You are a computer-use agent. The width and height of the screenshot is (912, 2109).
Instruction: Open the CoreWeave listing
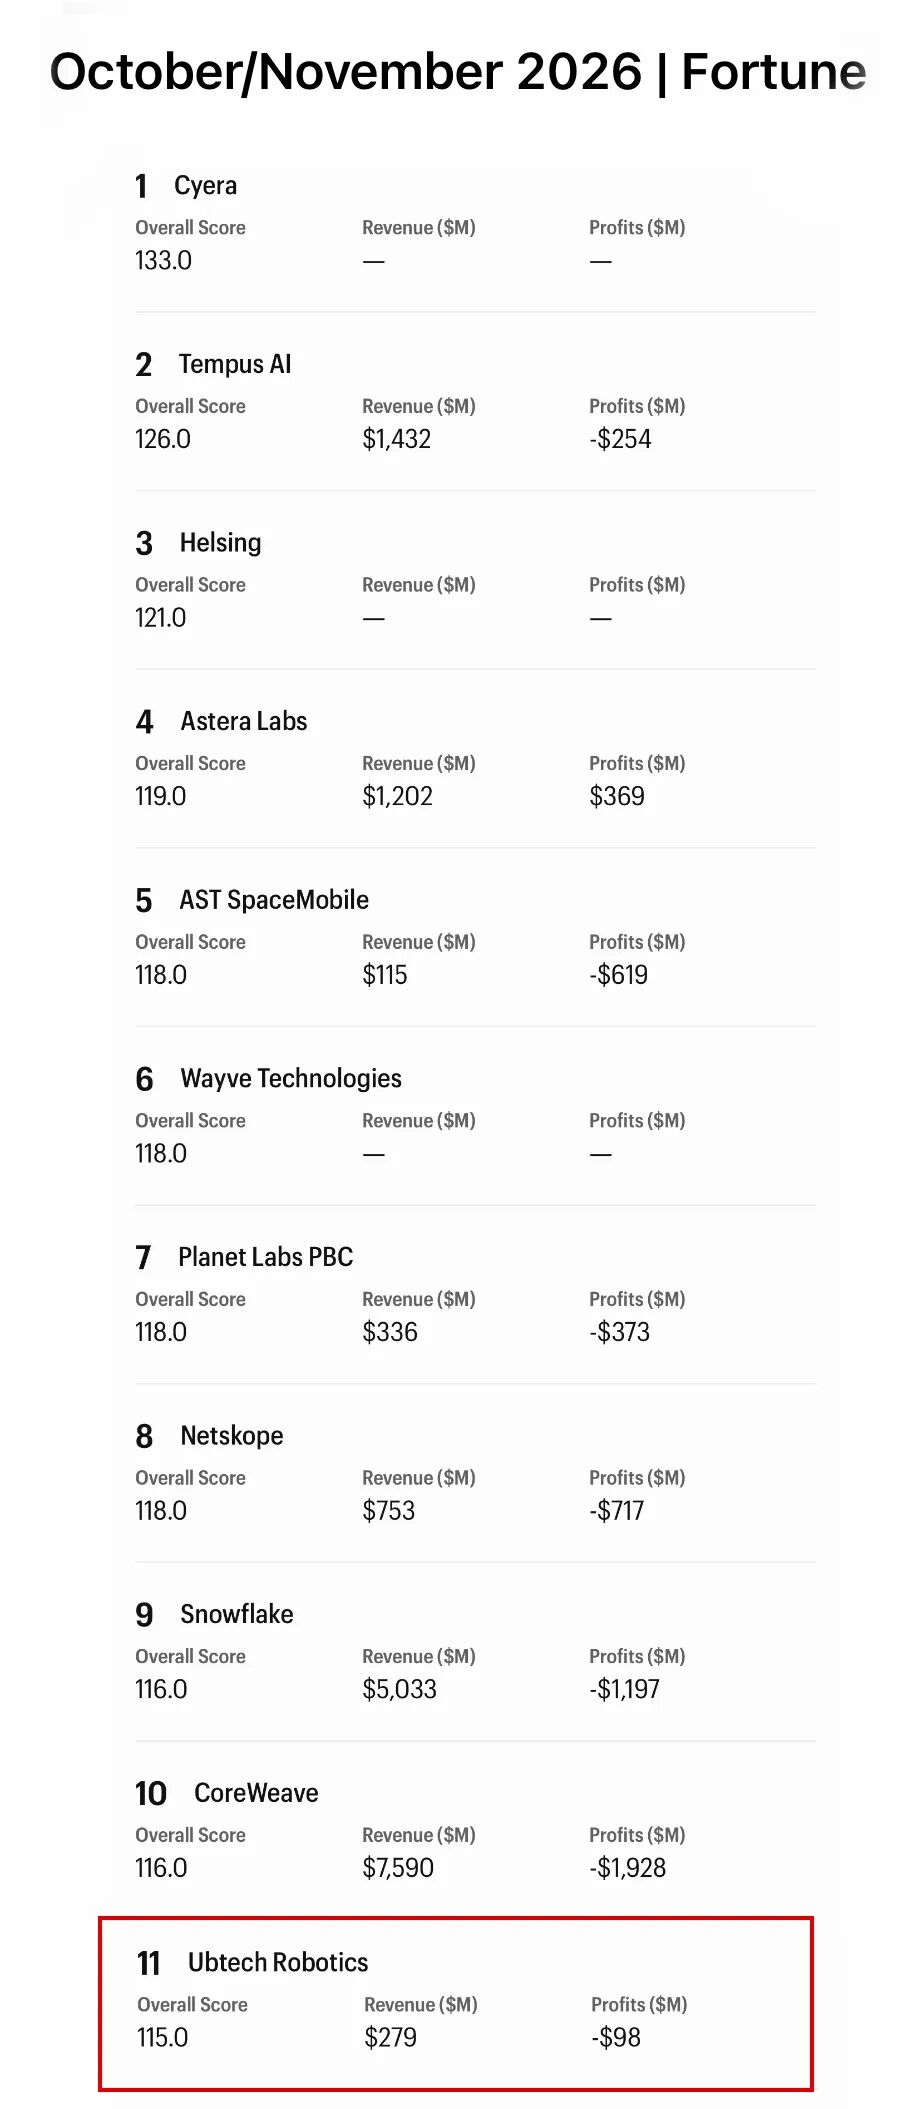coord(256,1793)
